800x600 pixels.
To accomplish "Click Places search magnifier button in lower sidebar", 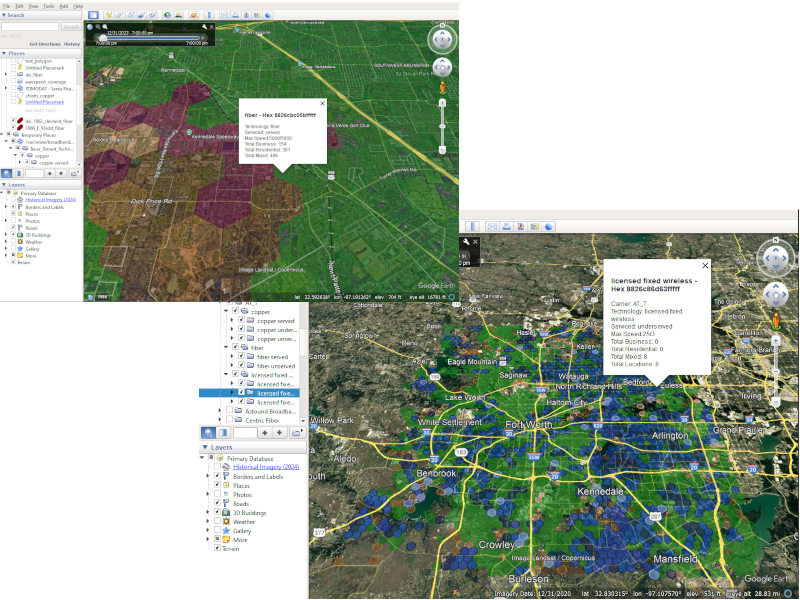I will click(x=209, y=433).
